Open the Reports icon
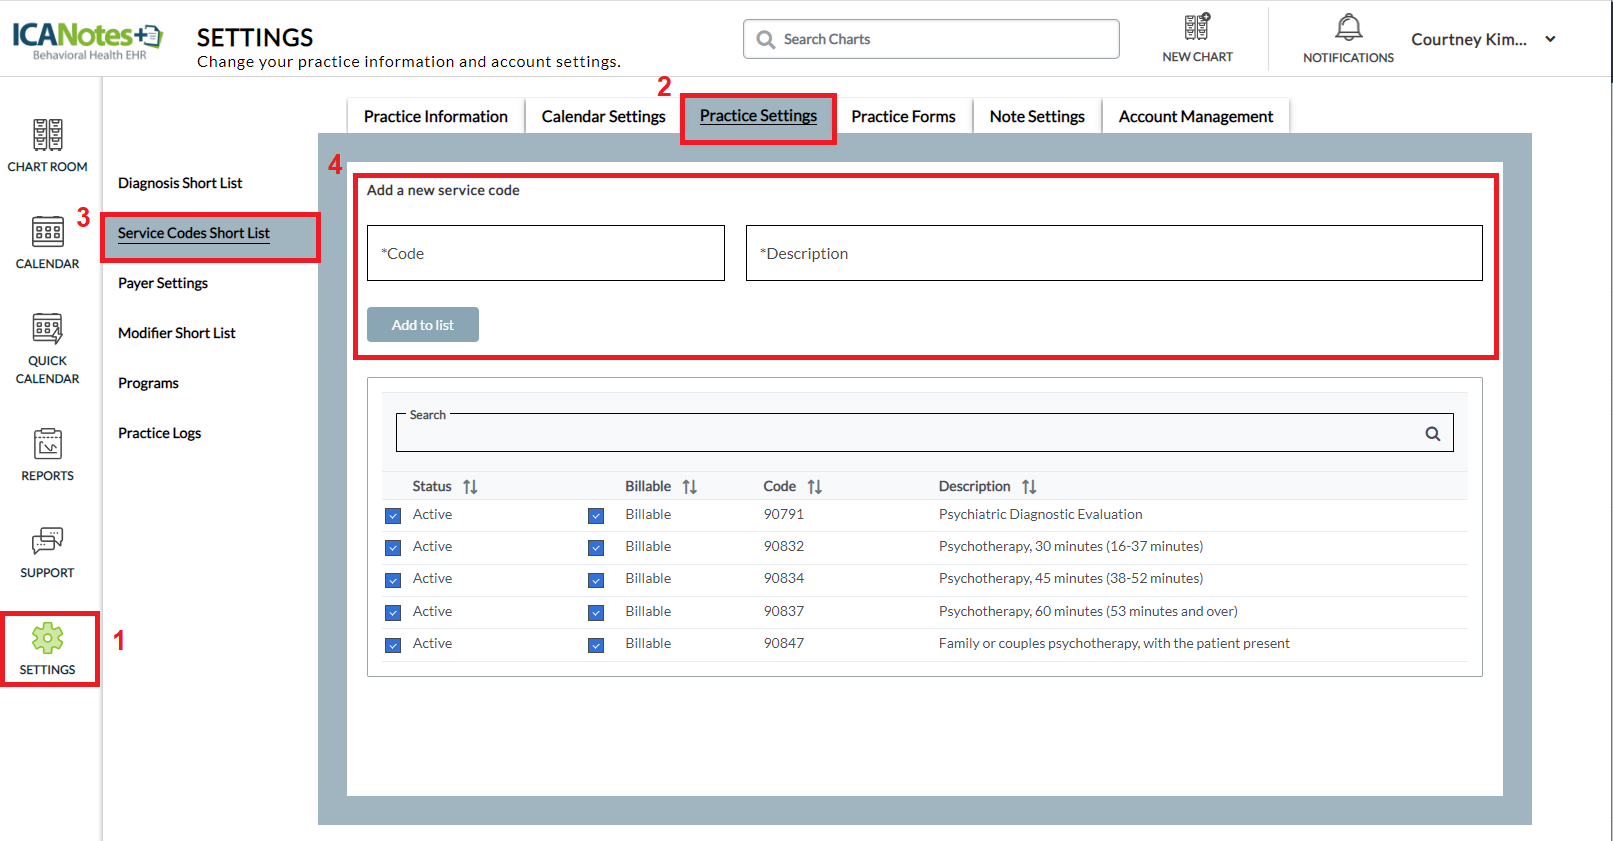1613x841 pixels. (x=47, y=444)
